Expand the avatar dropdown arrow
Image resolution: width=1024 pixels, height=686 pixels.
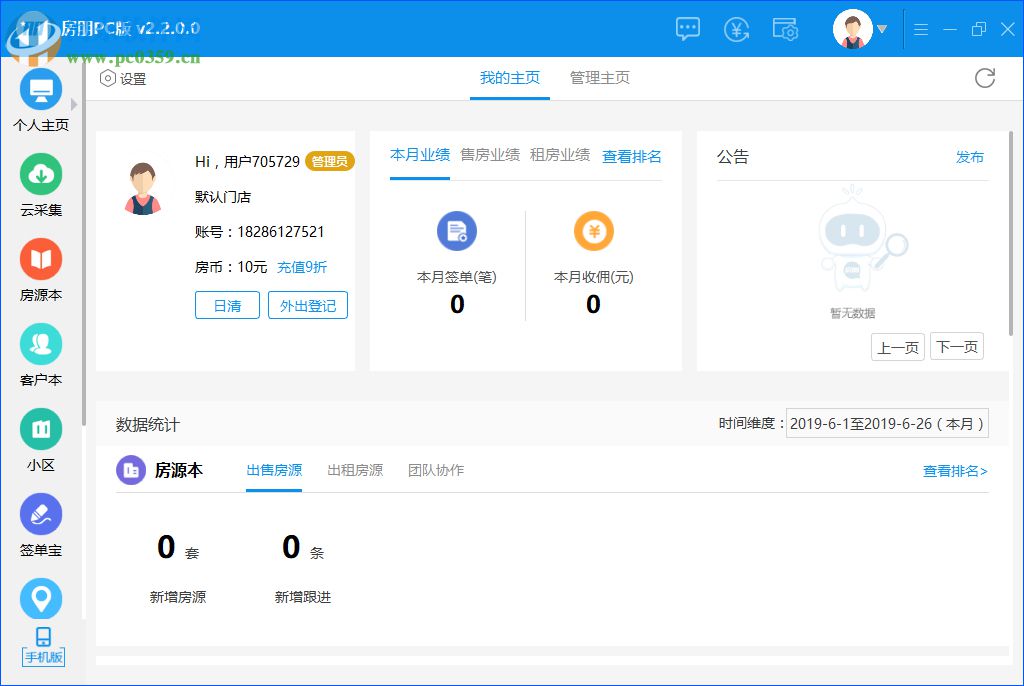(x=884, y=29)
